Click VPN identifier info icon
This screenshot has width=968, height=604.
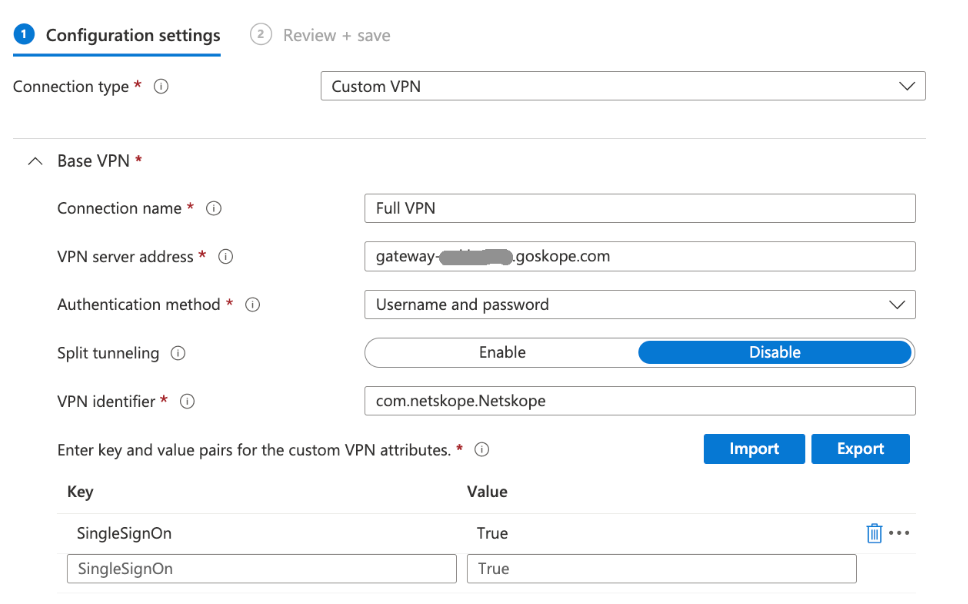(x=187, y=401)
